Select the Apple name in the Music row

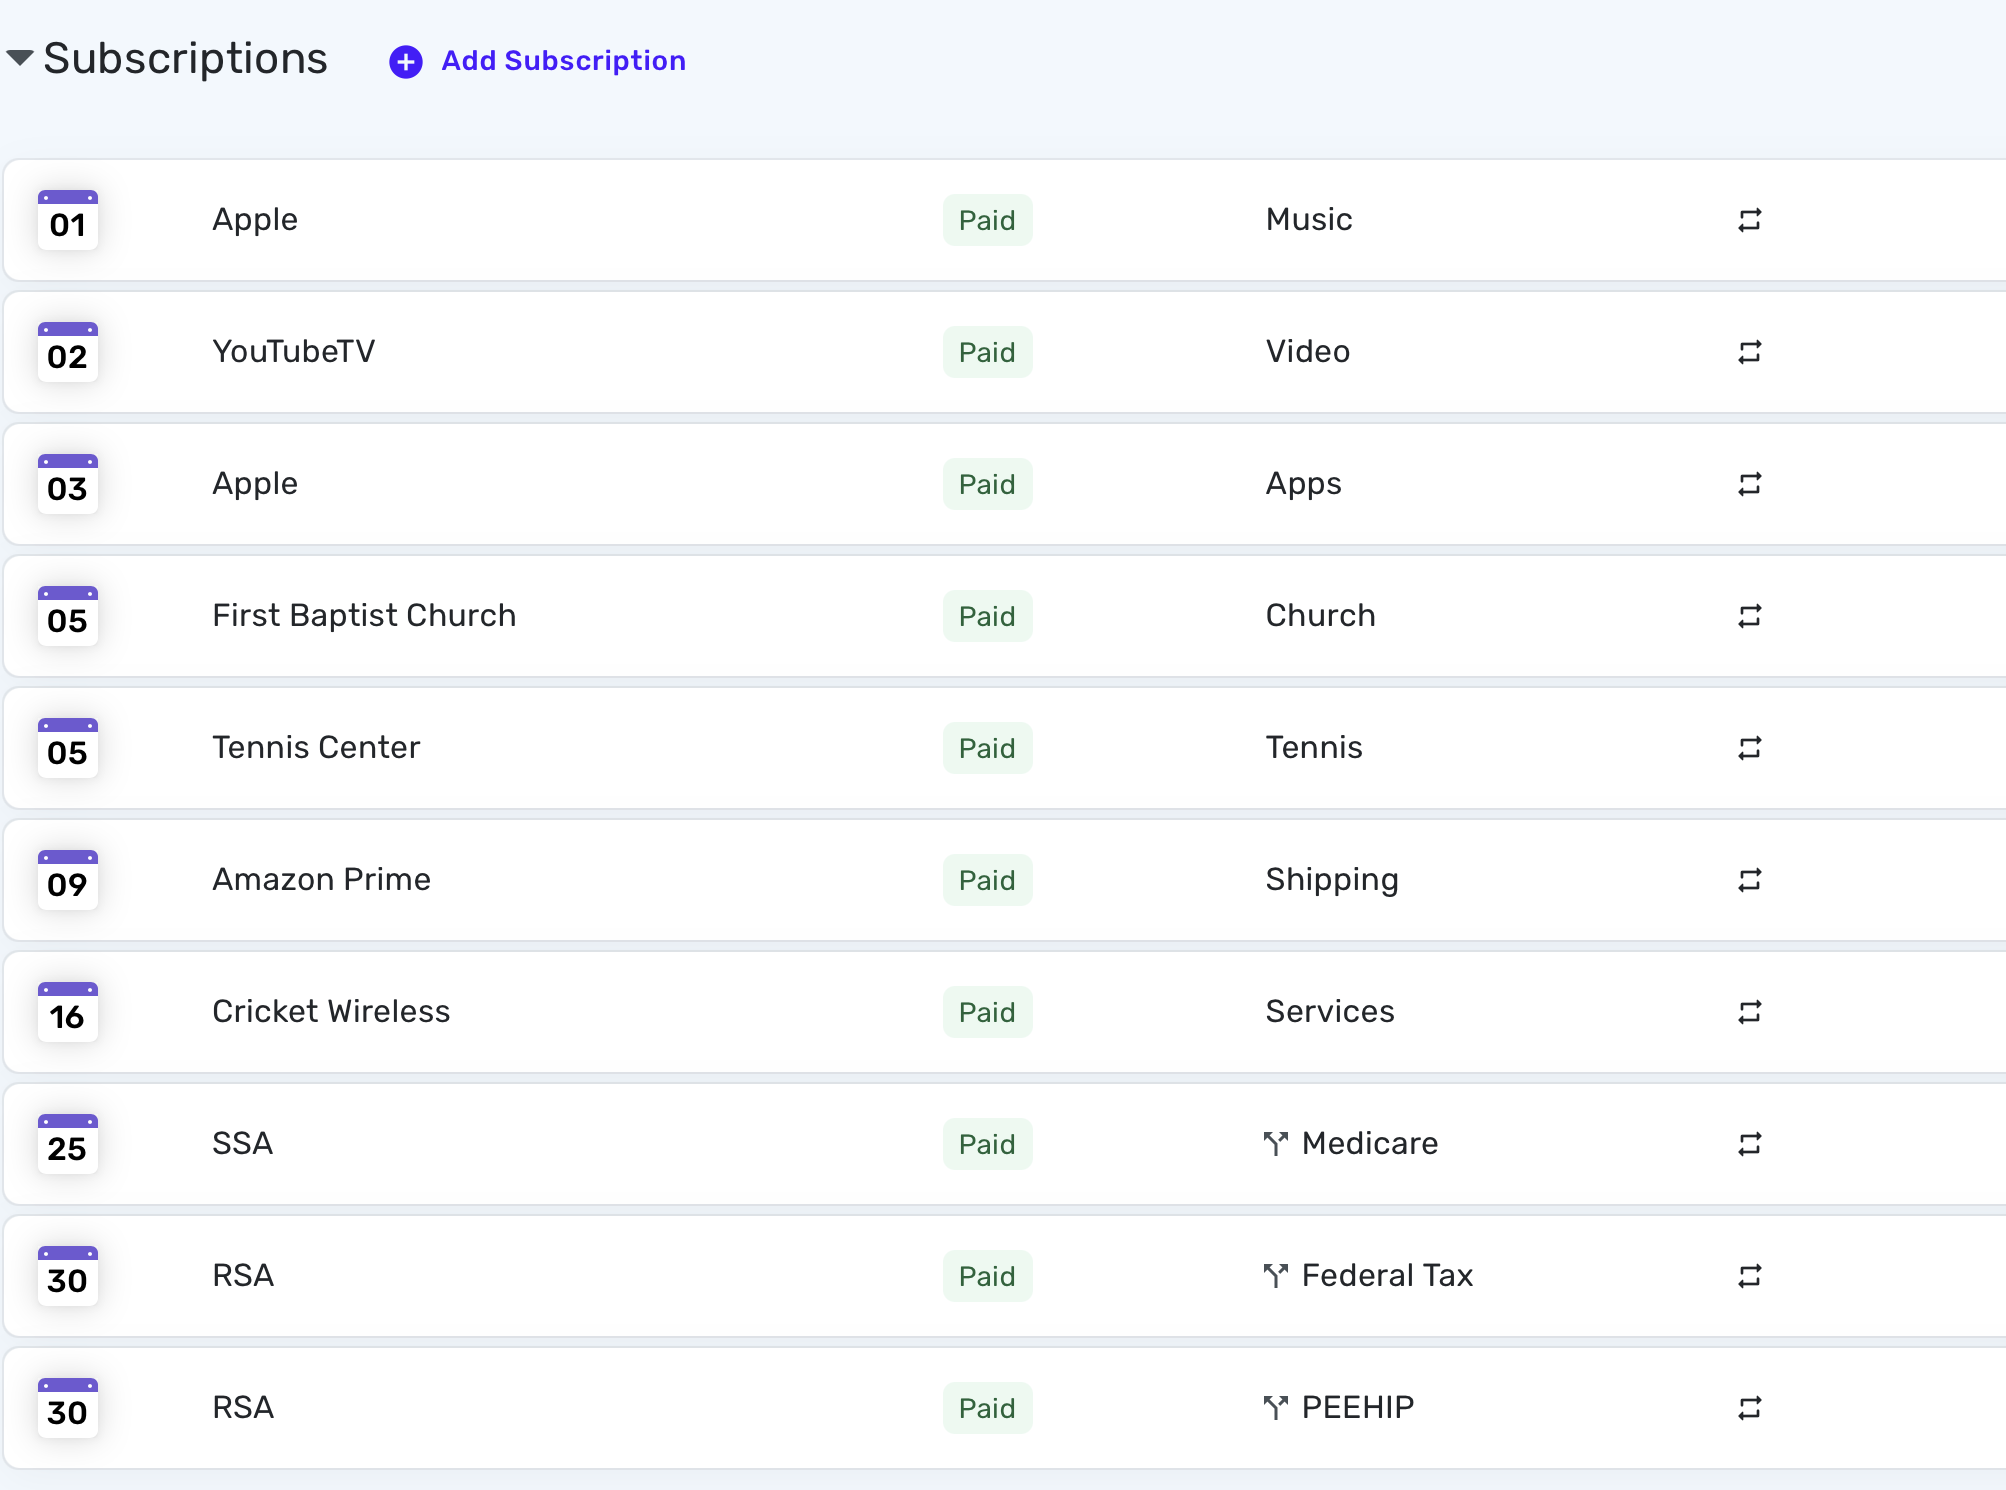pos(255,220)
